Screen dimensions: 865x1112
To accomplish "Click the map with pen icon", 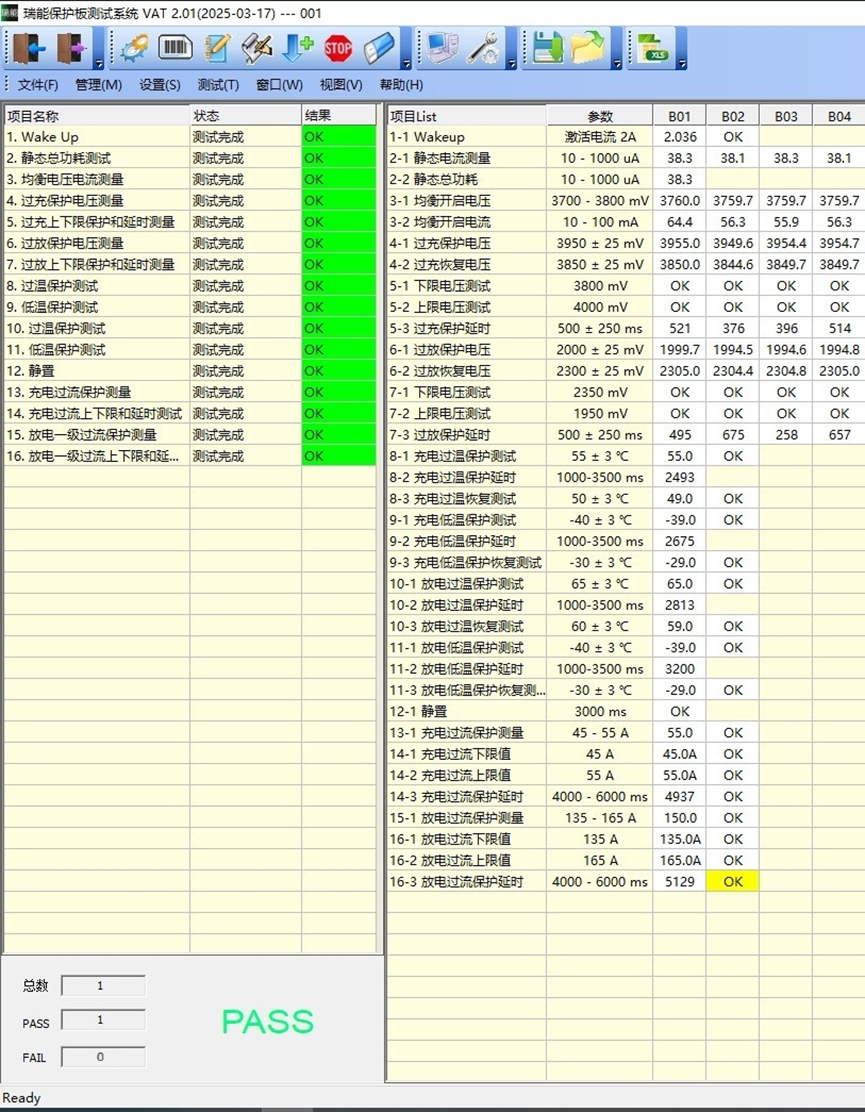I will click(257, 48).
